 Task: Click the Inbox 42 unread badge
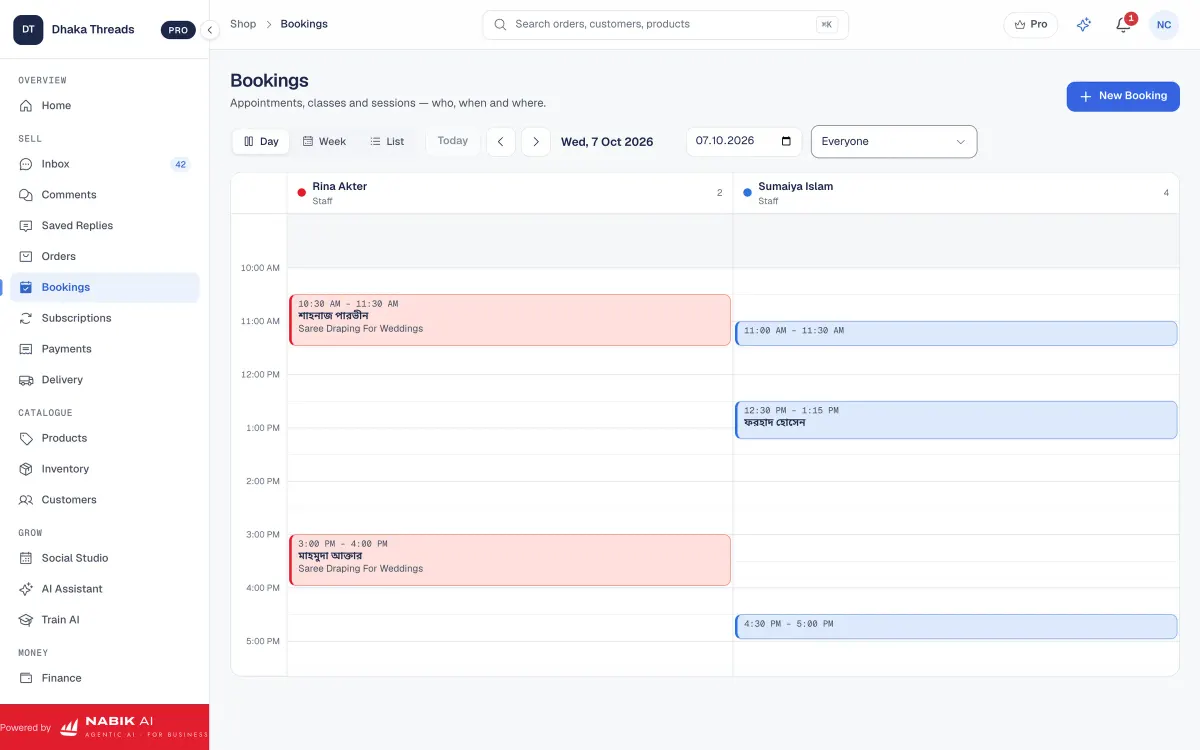click(180, 164)
